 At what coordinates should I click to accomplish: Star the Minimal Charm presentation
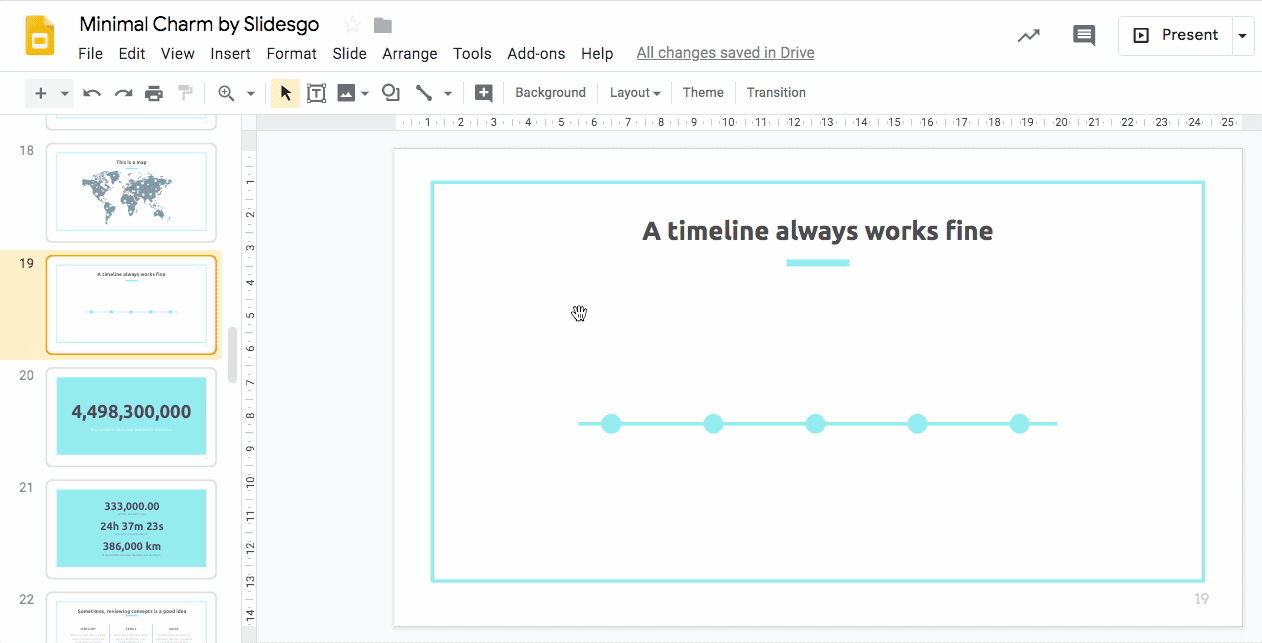tap(352, 25)
